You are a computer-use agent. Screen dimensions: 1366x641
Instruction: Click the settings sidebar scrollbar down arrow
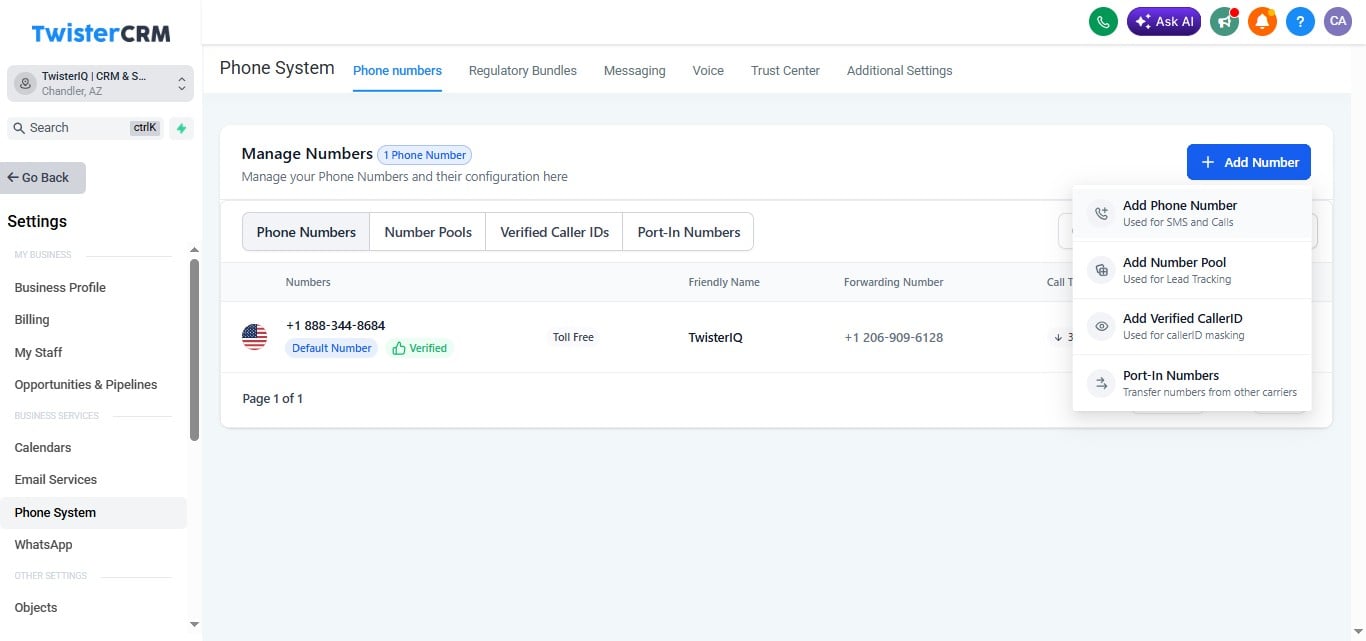194,624
